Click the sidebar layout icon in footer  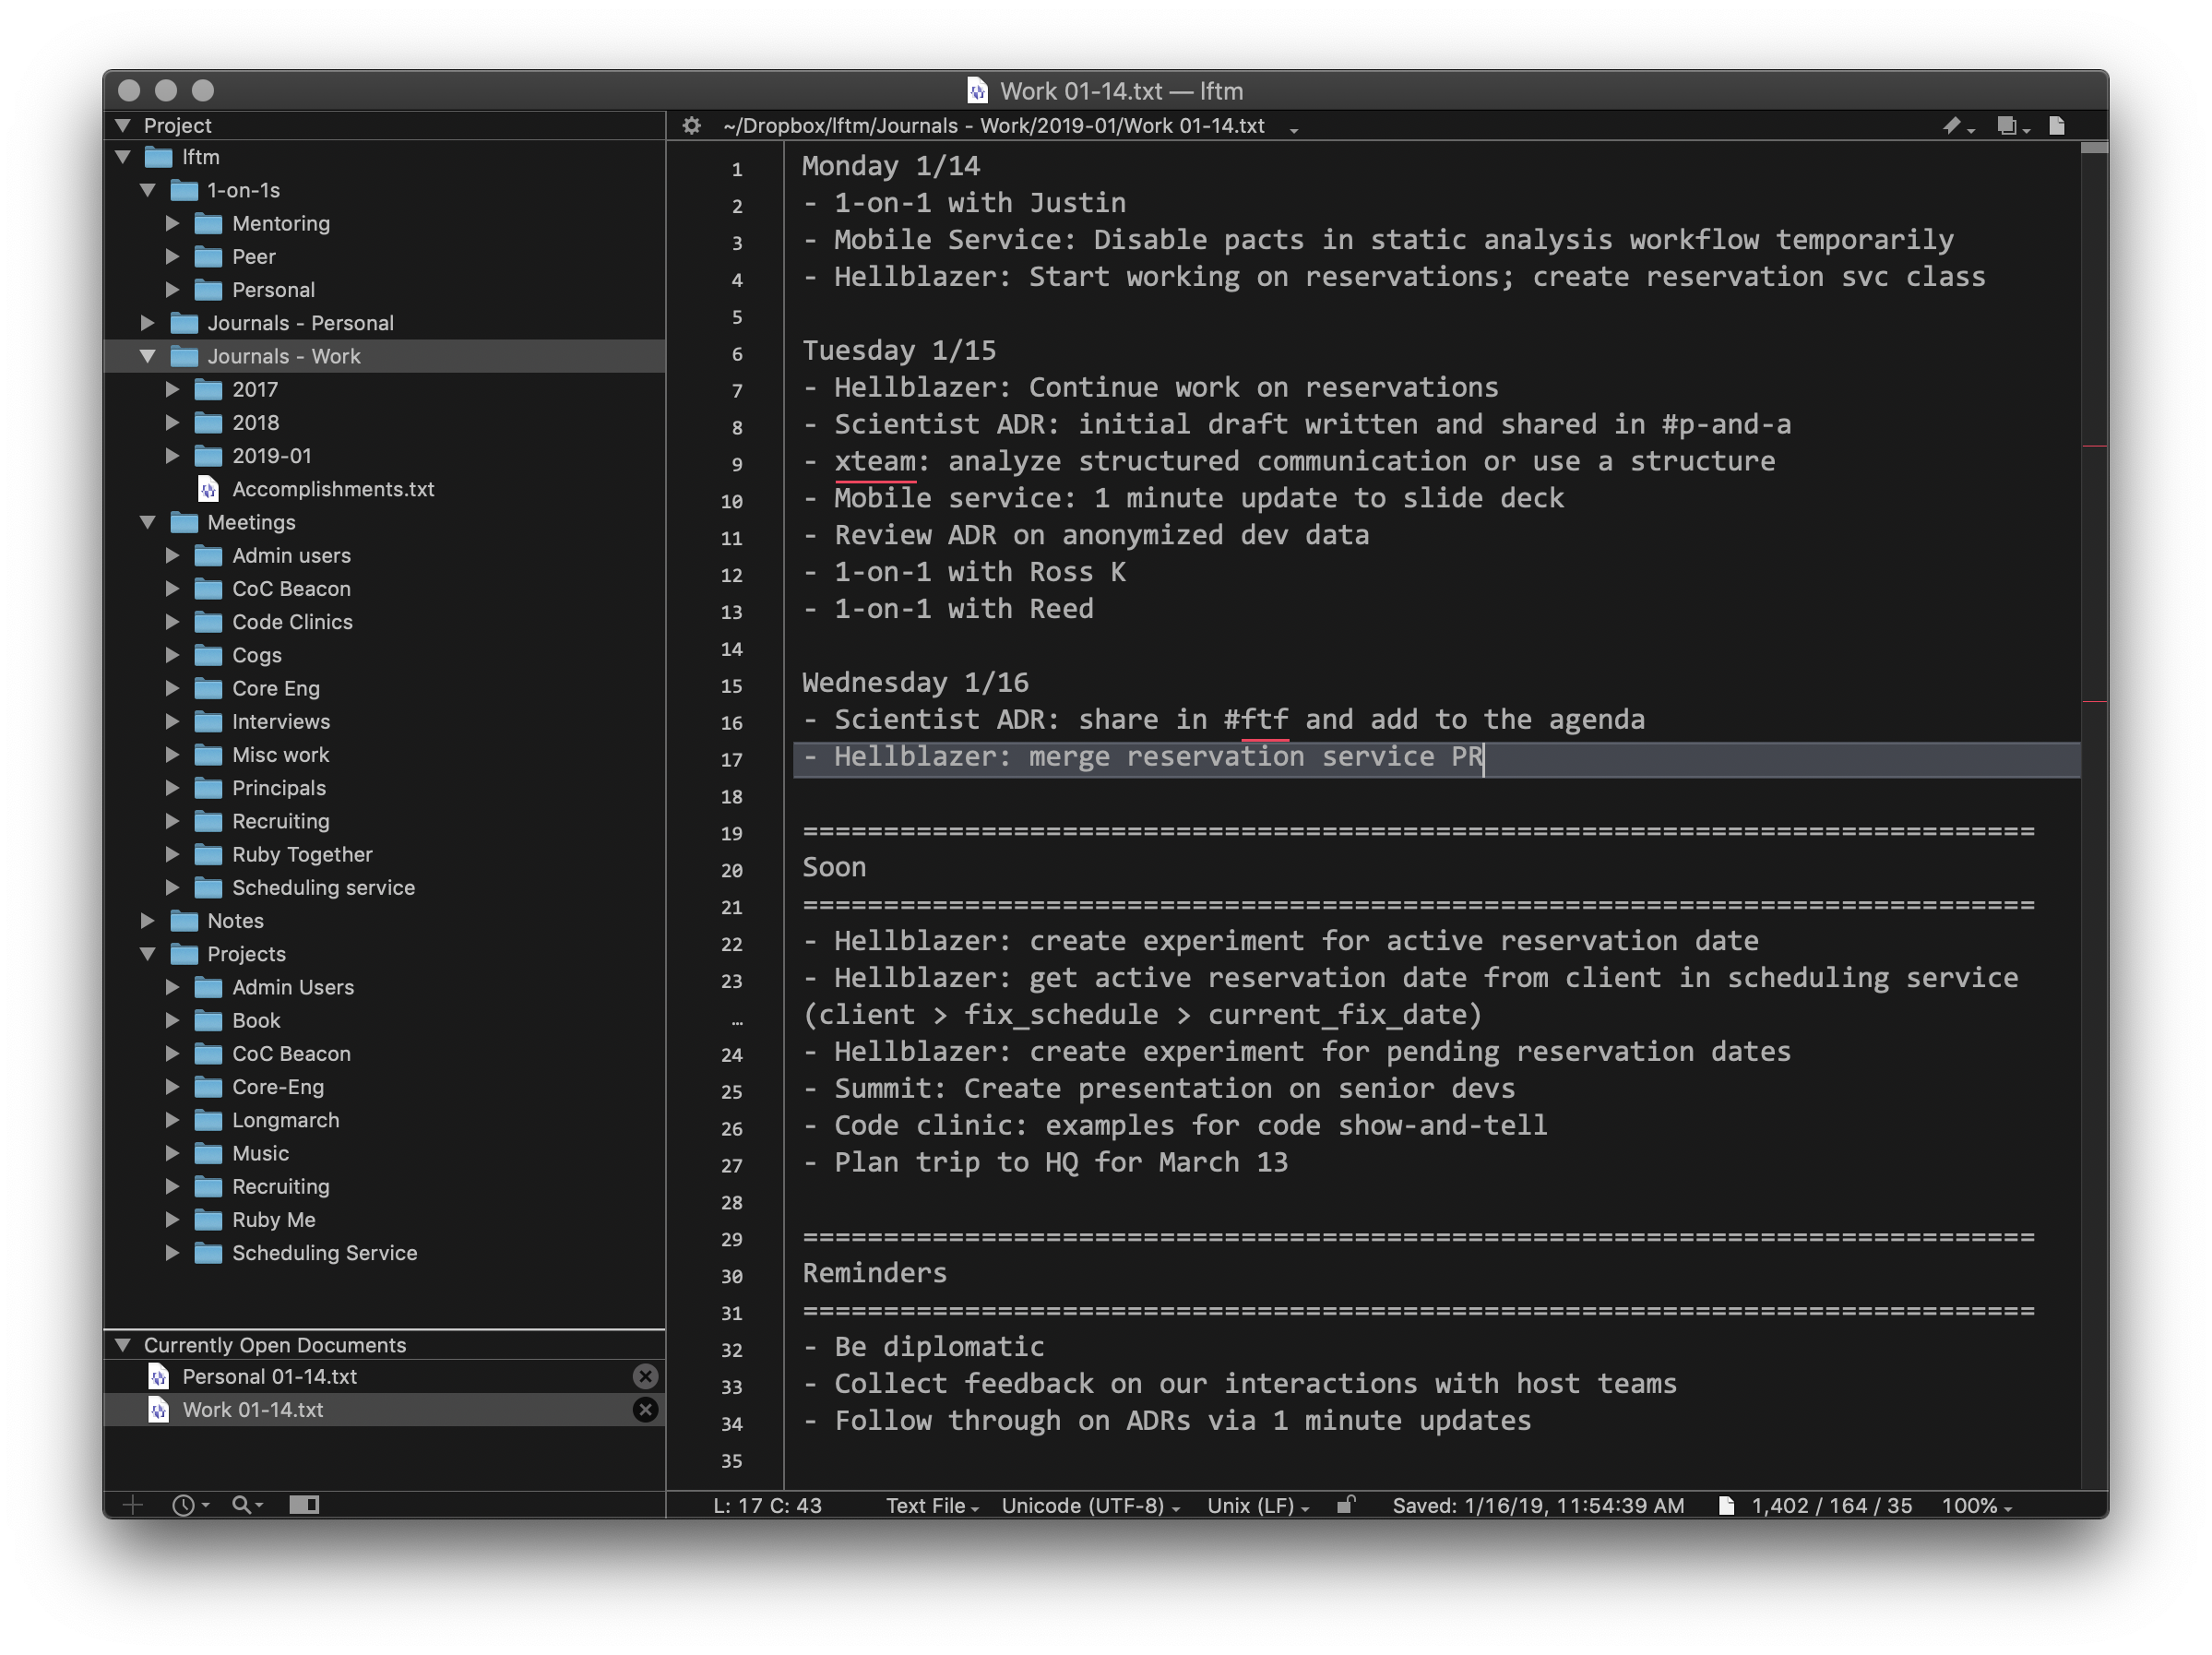point(304,1505)
